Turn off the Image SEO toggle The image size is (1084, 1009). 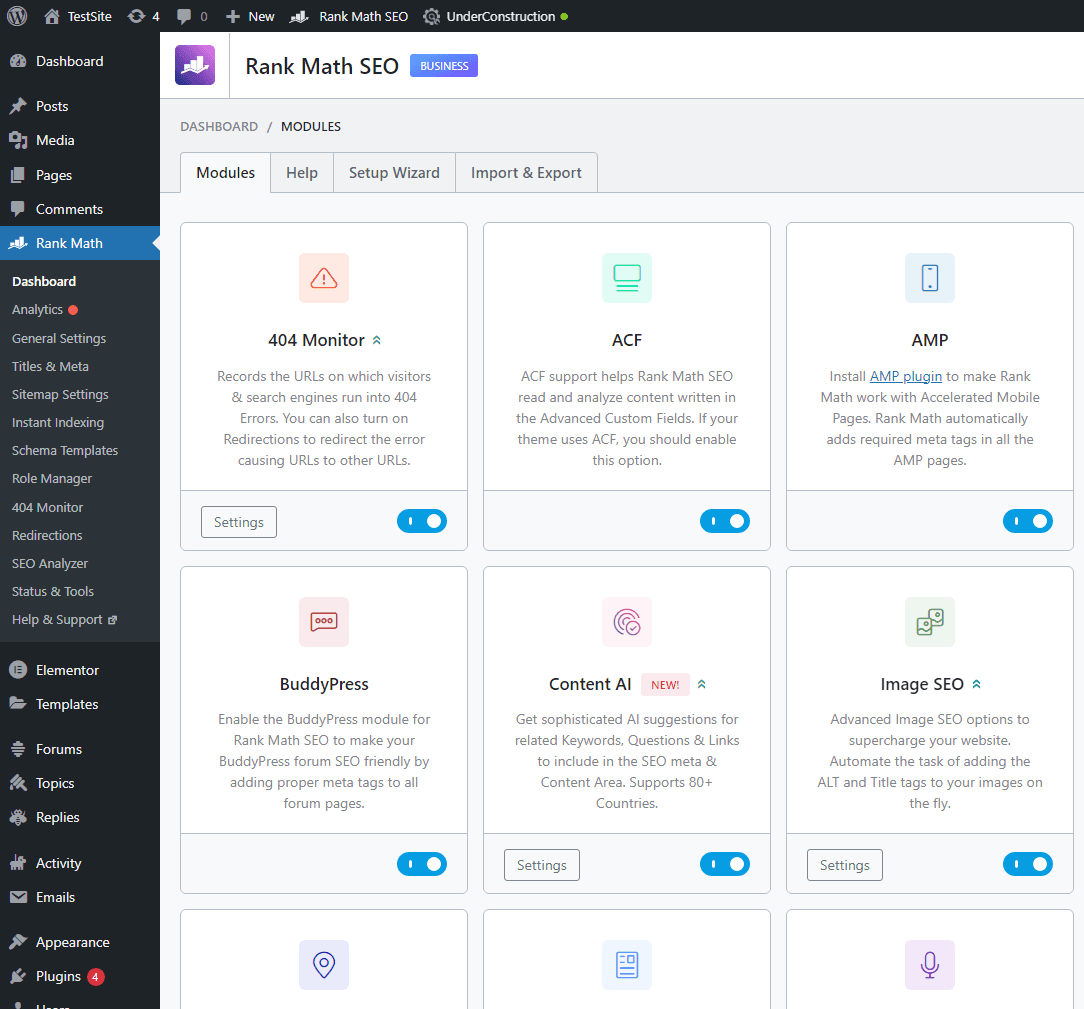click(x=1027, y=864)
